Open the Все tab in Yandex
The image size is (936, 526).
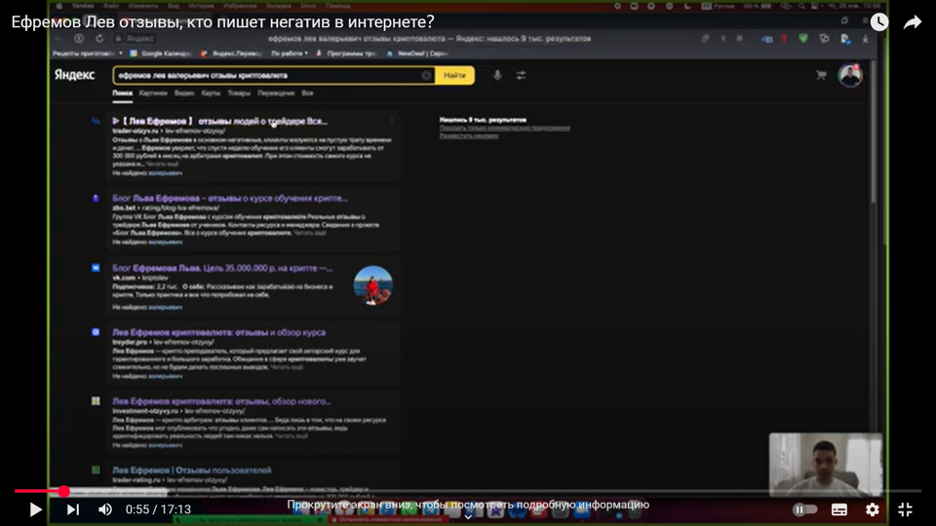coord(307,93)
